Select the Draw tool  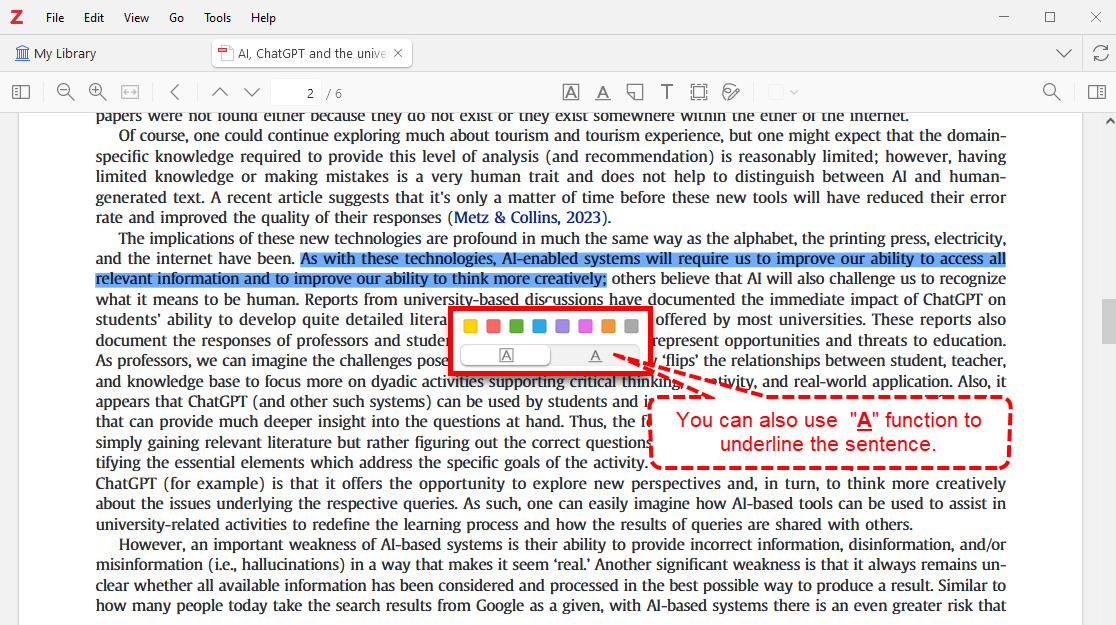731,92
